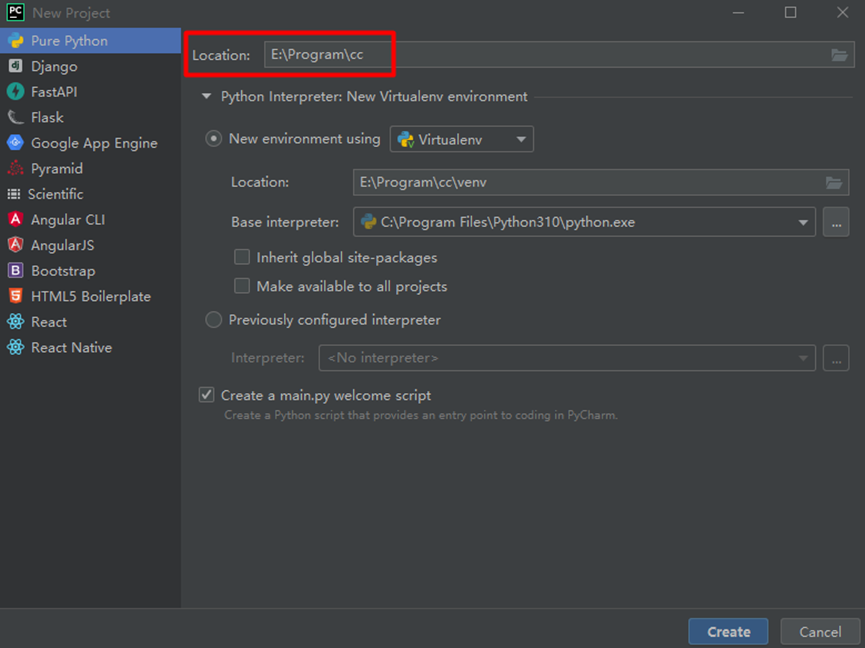Image resolution: width=865 pixels, height=648 pixels.
Task: Click the Flask horn icon
Action: click(x=15, y=117)
